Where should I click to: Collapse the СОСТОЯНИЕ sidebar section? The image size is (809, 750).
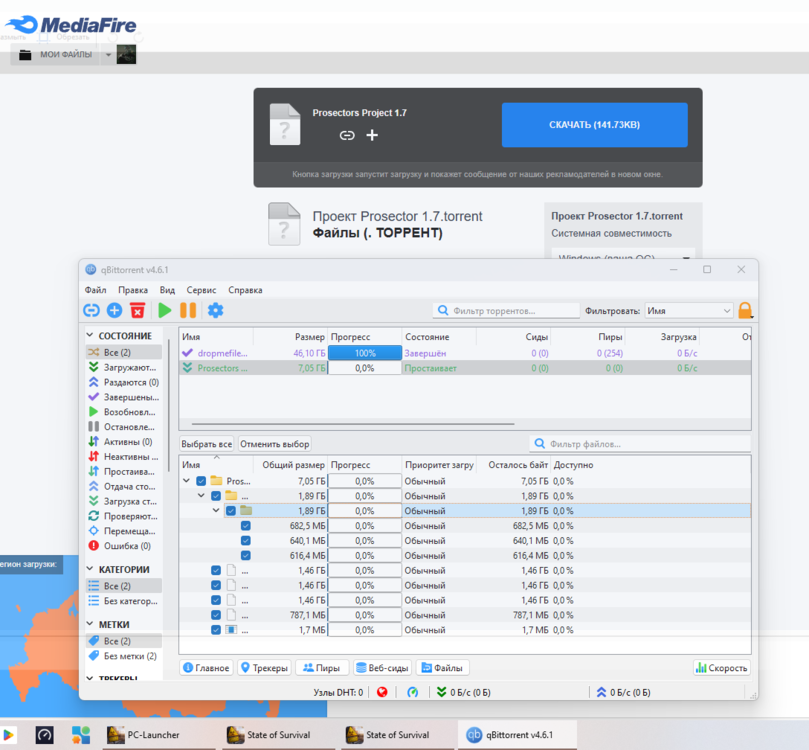[x=91, y=336]
